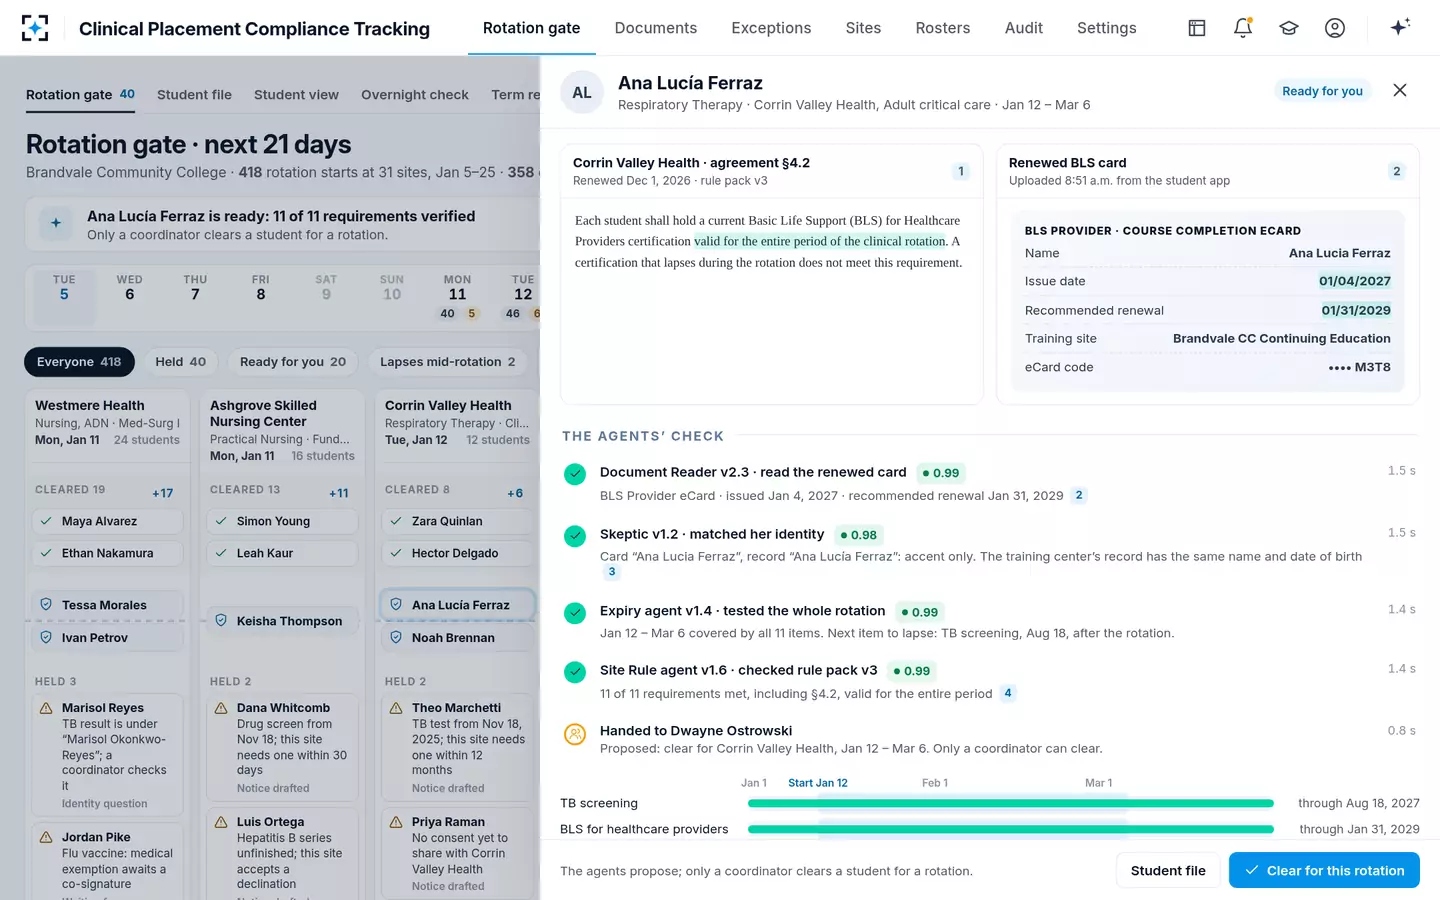
Task: Select the Overnight check sub-tab
Action: [x=415, y=95]
